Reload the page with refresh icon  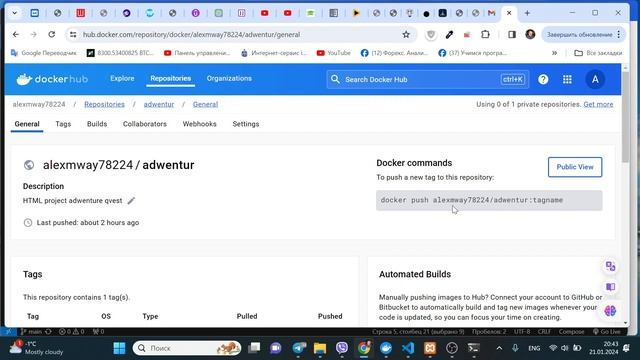51,35
